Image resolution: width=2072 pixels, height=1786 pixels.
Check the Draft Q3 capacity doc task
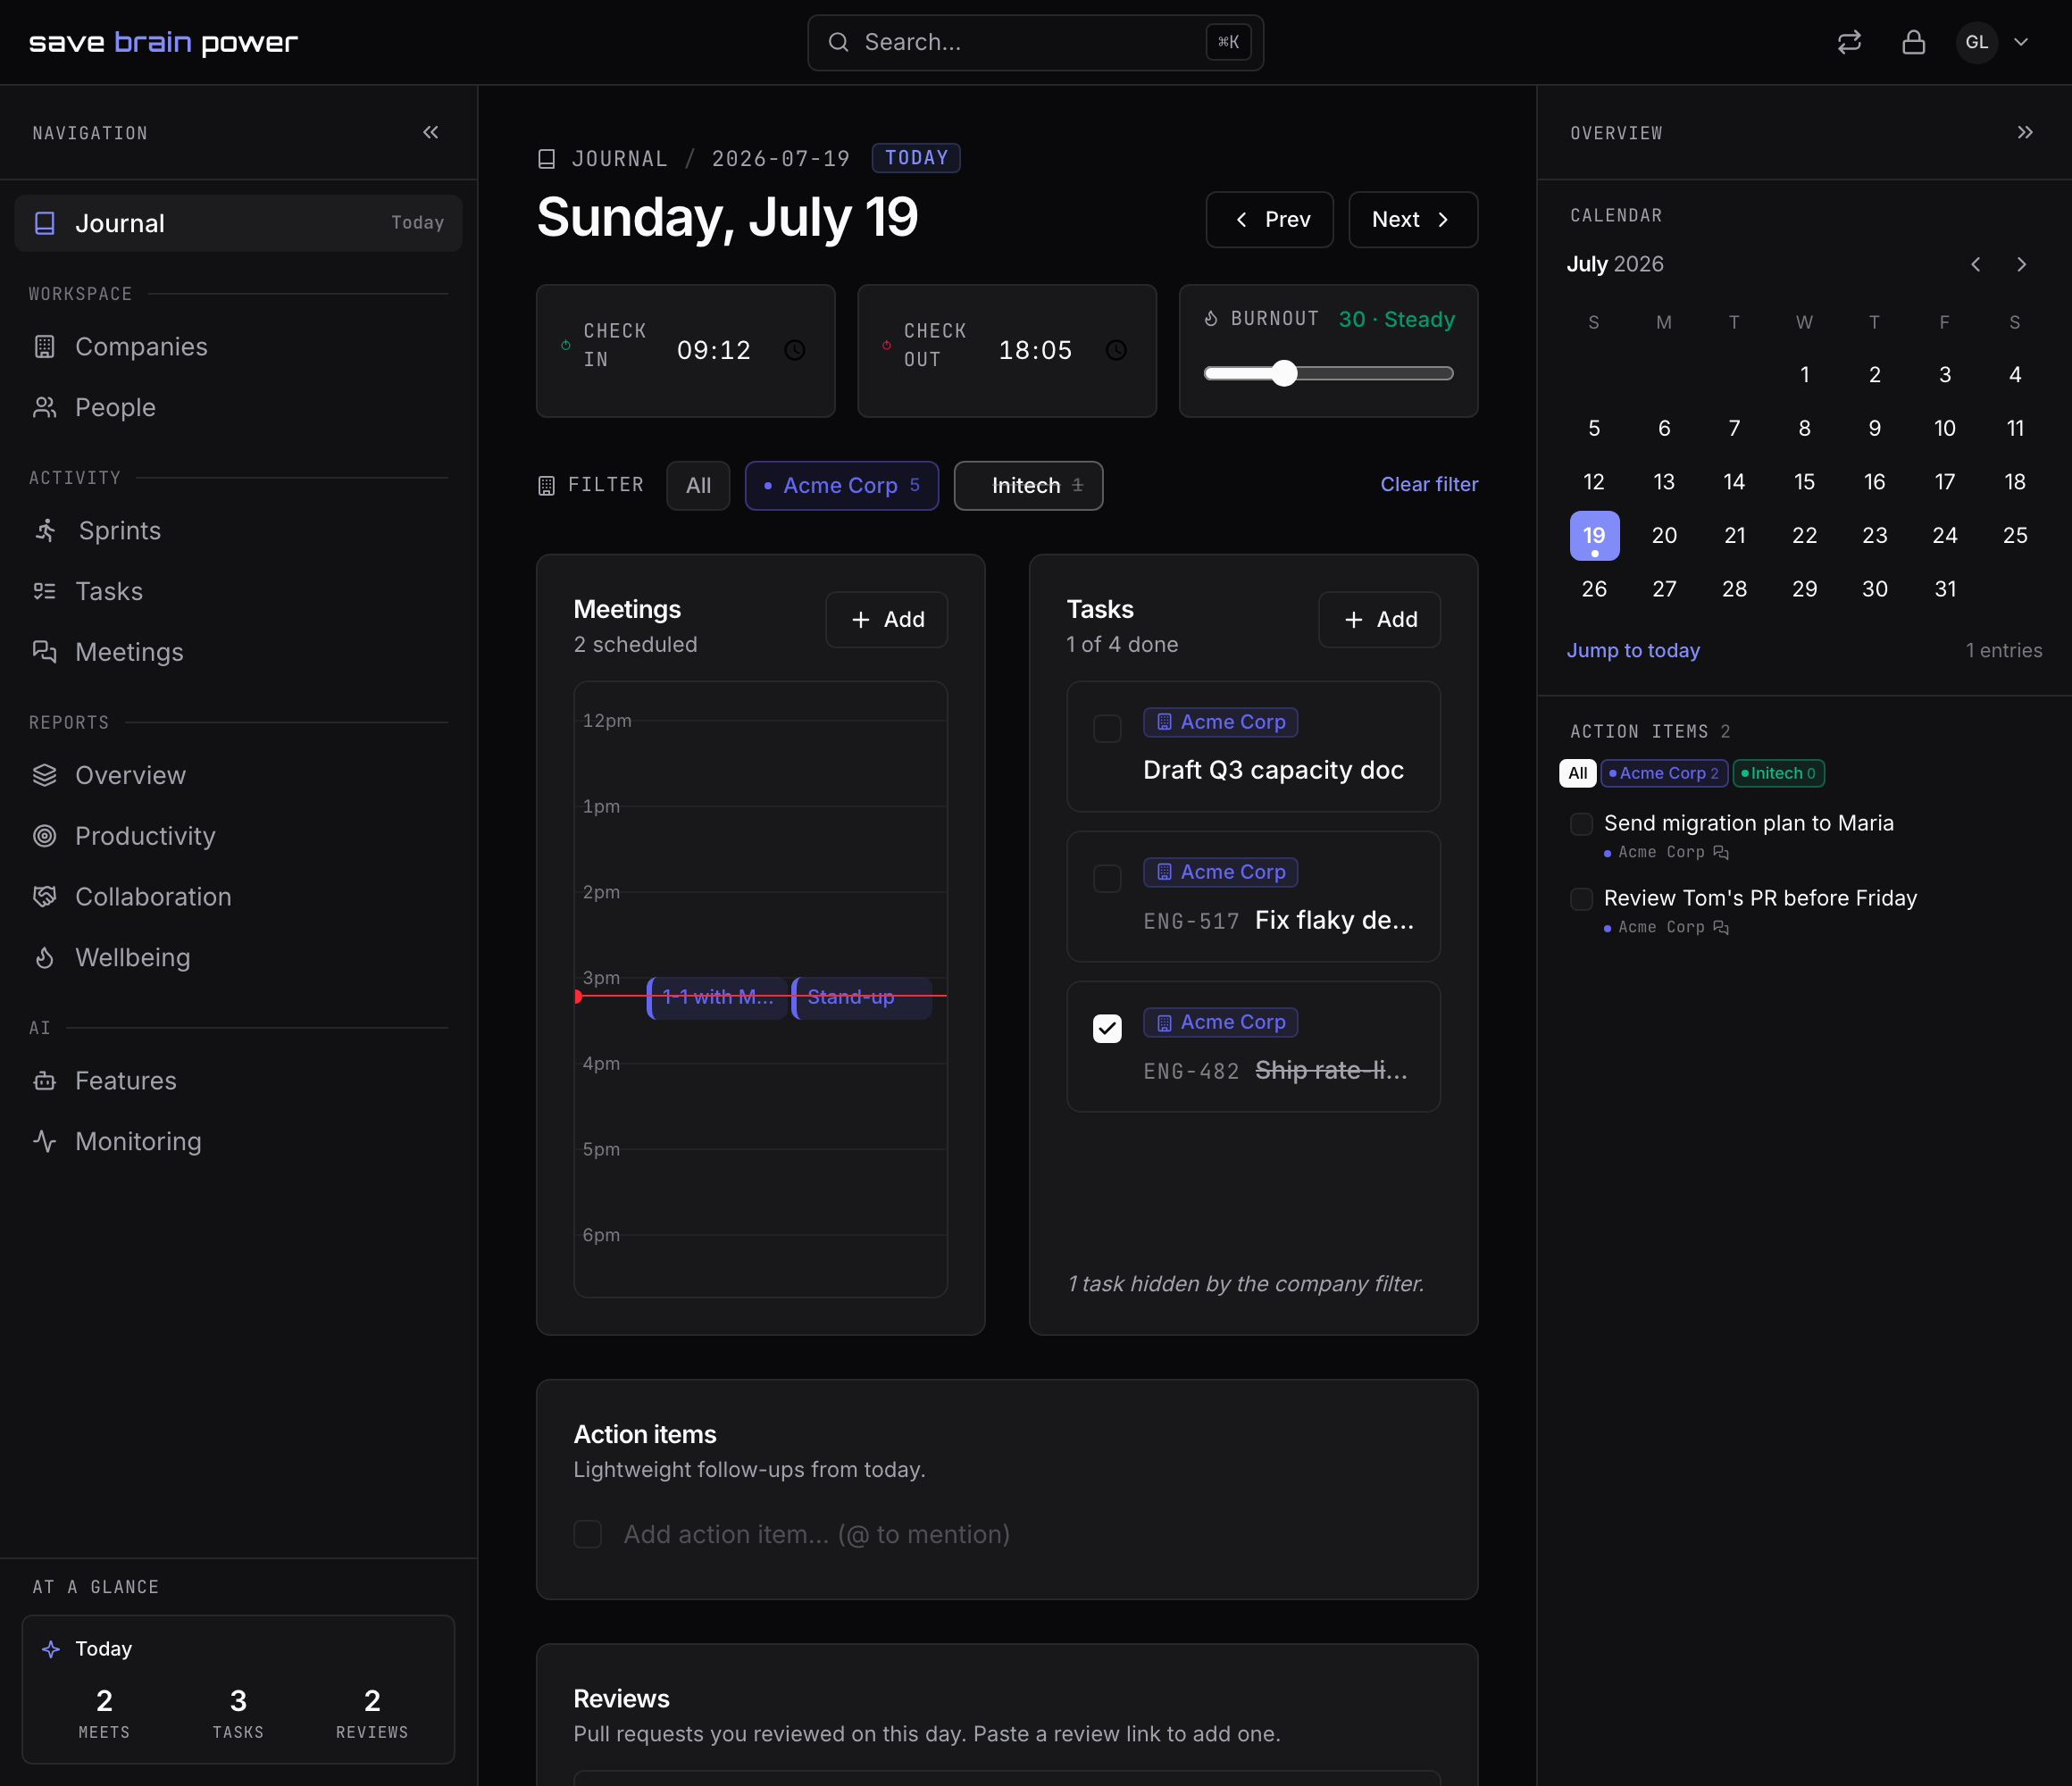click(1107, 729)
